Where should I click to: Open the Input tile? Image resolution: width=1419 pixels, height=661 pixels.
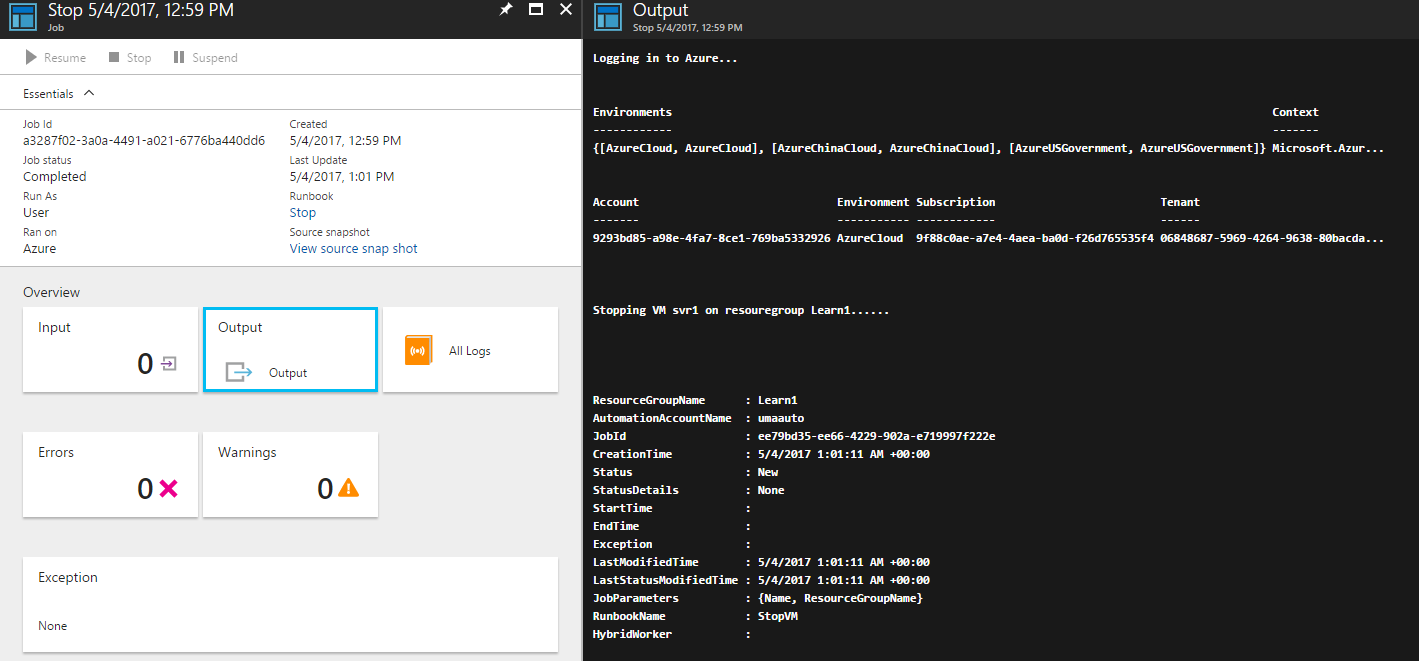[x=110, y=349]
